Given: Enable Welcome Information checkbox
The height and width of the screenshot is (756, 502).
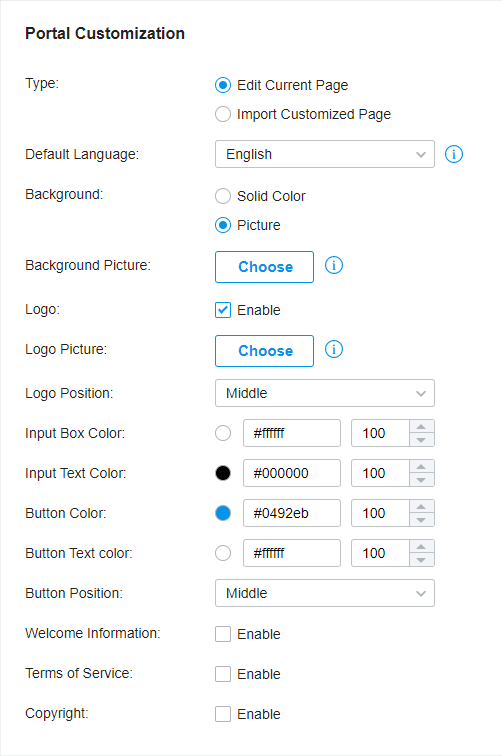Looking at the screenshot, I should 223,634.
